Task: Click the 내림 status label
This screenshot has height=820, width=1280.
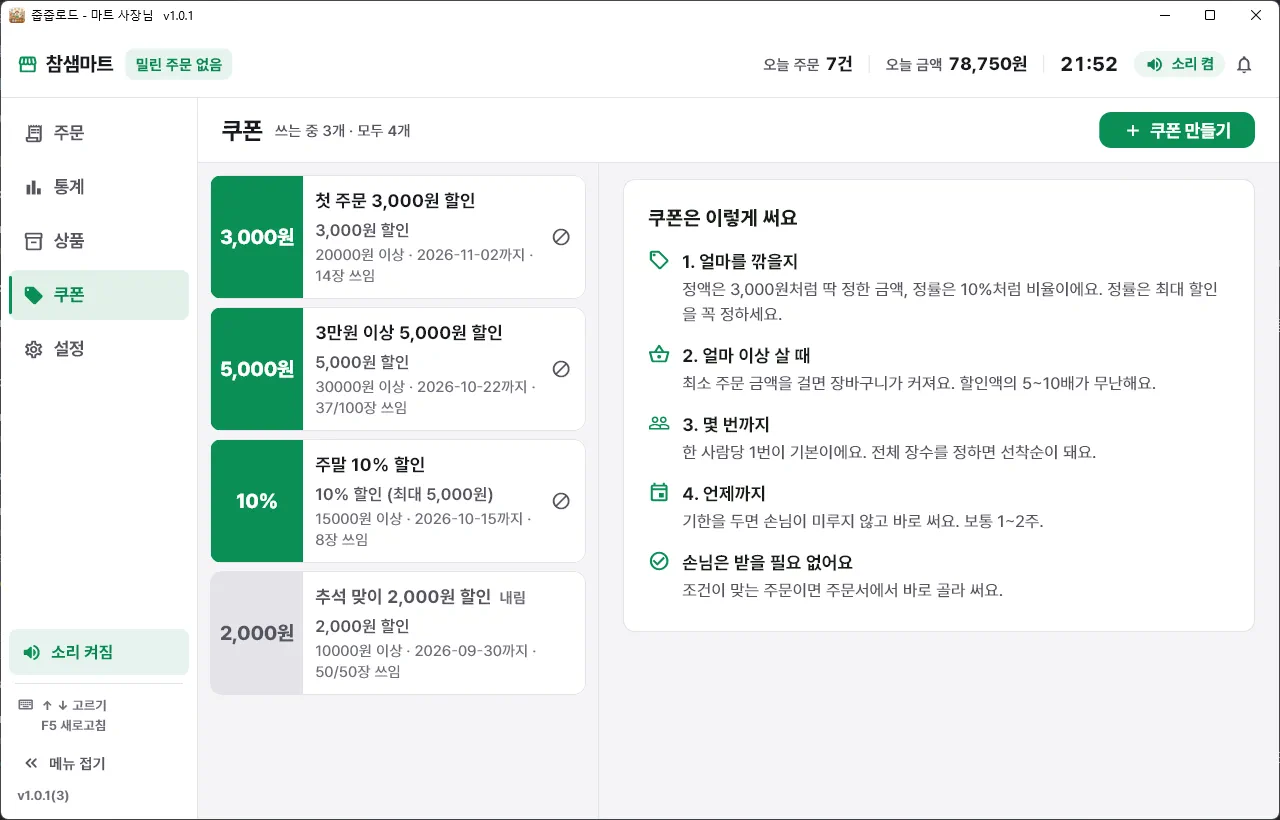Action: click(x=512, y=598)
